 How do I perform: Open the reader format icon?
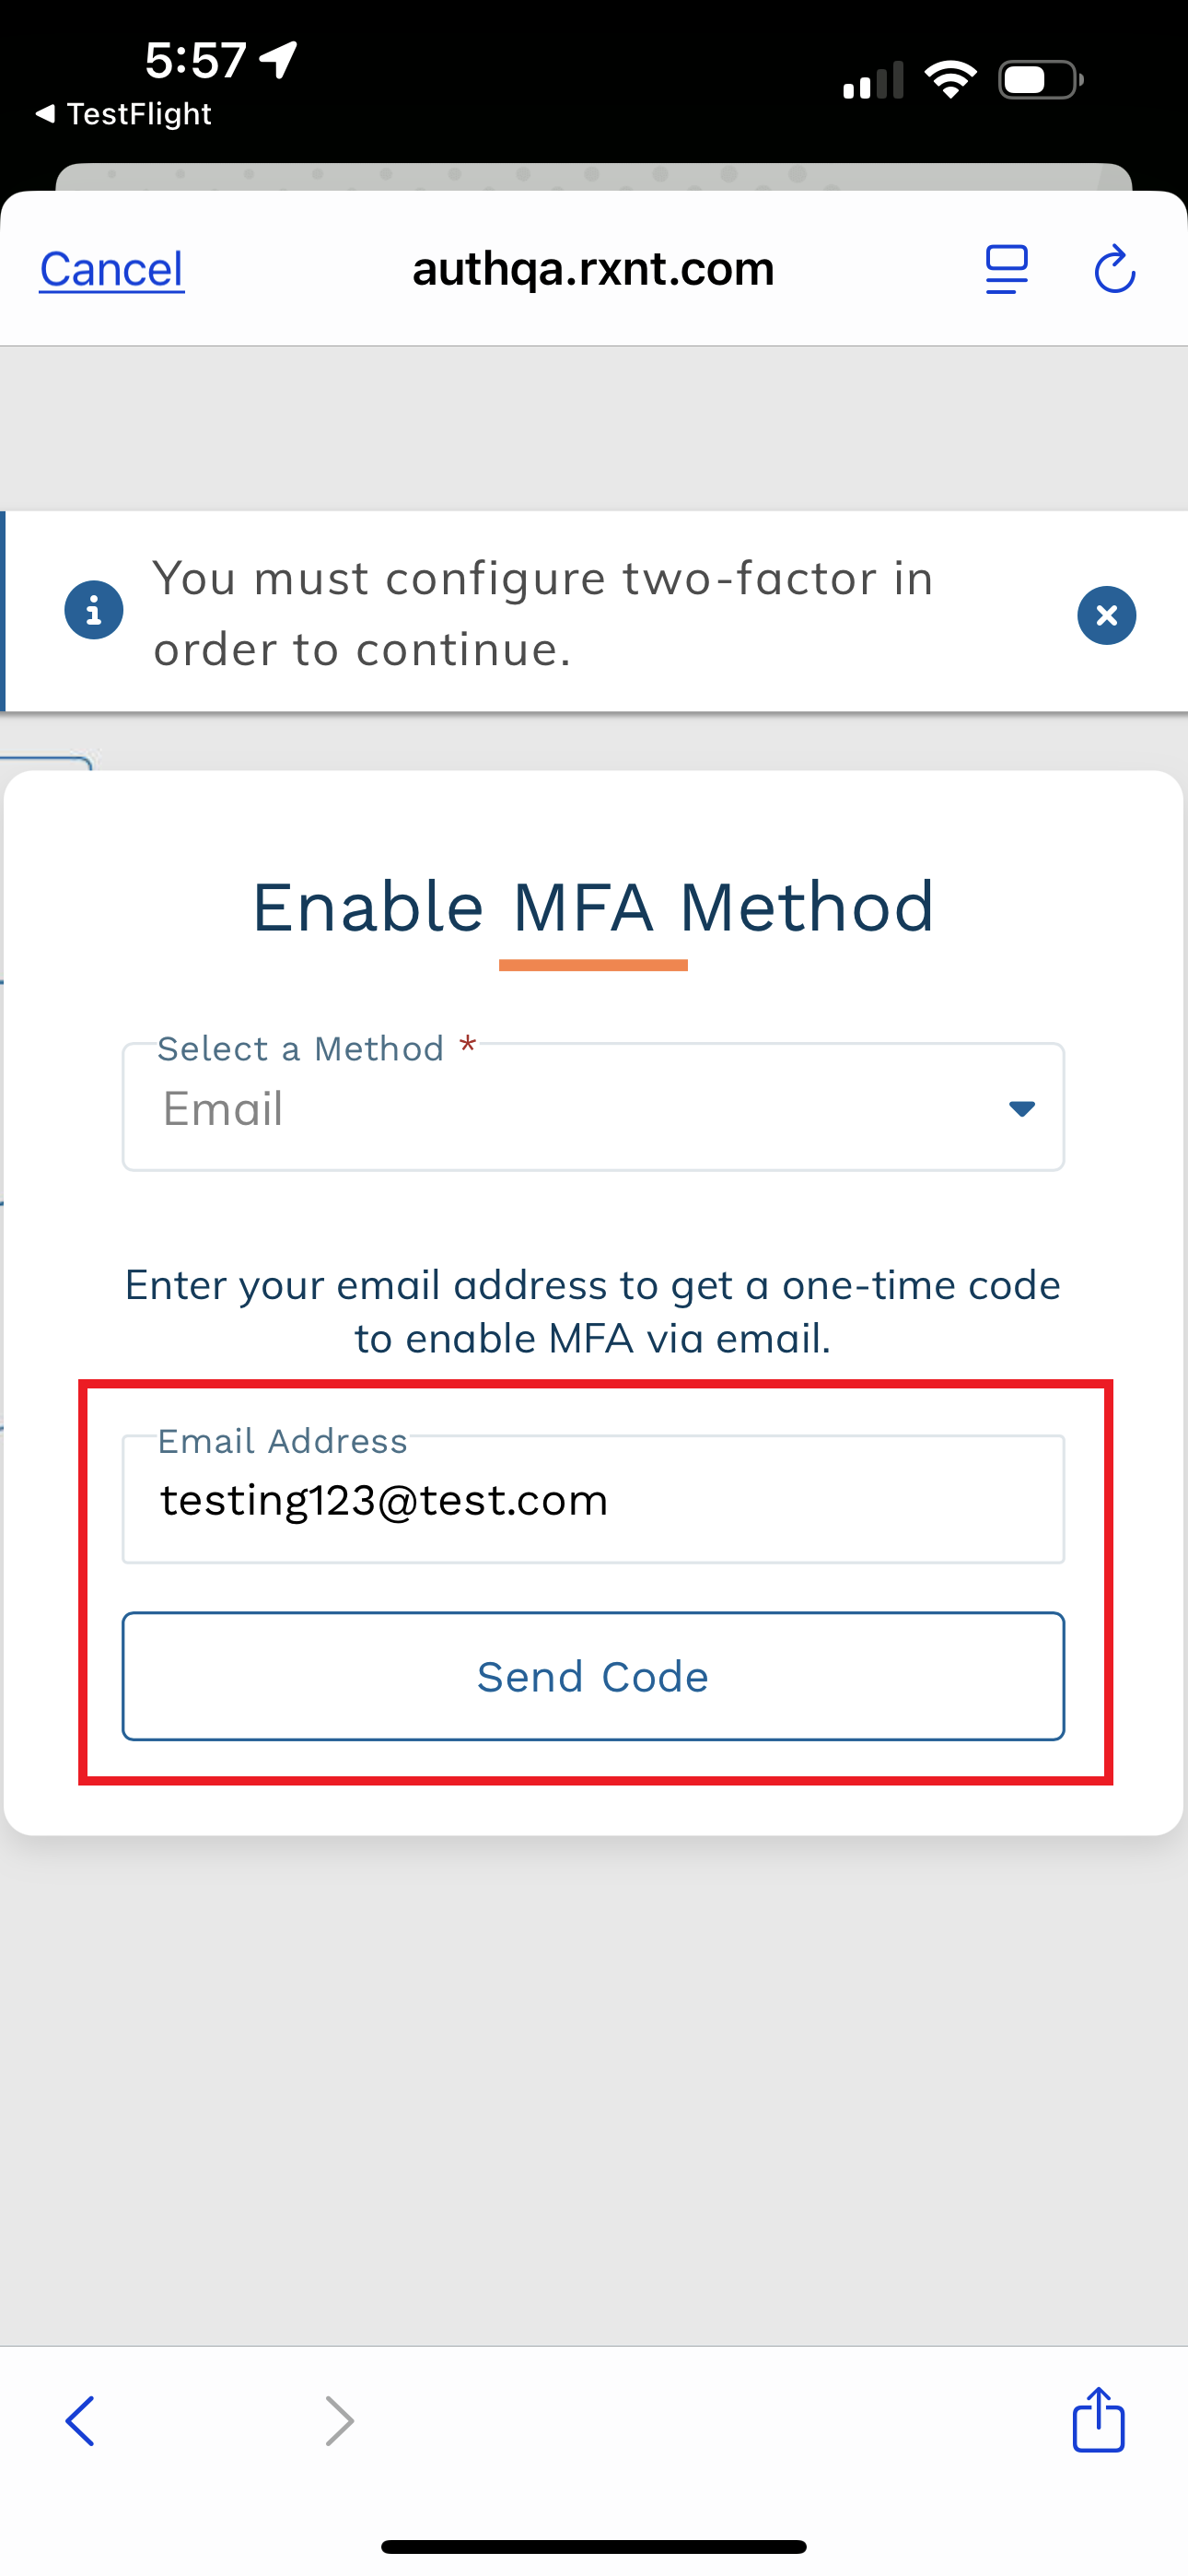pyautogui.click(x=1006, y=269)
